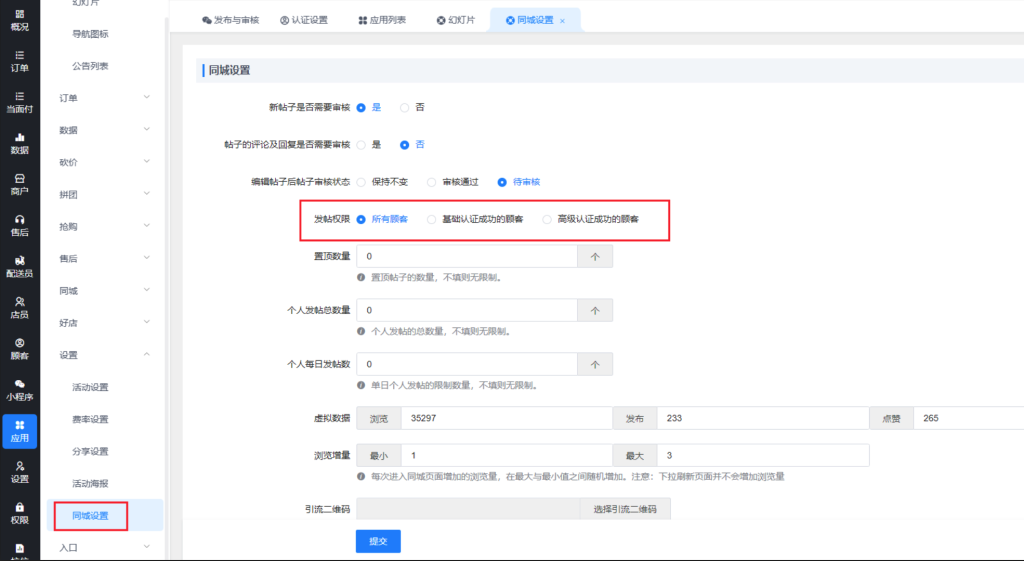The height and width of the screenshot is (561, 1024).
Task: Open 售后 headset icon in left rail
Action: click(x=19, y=224)
